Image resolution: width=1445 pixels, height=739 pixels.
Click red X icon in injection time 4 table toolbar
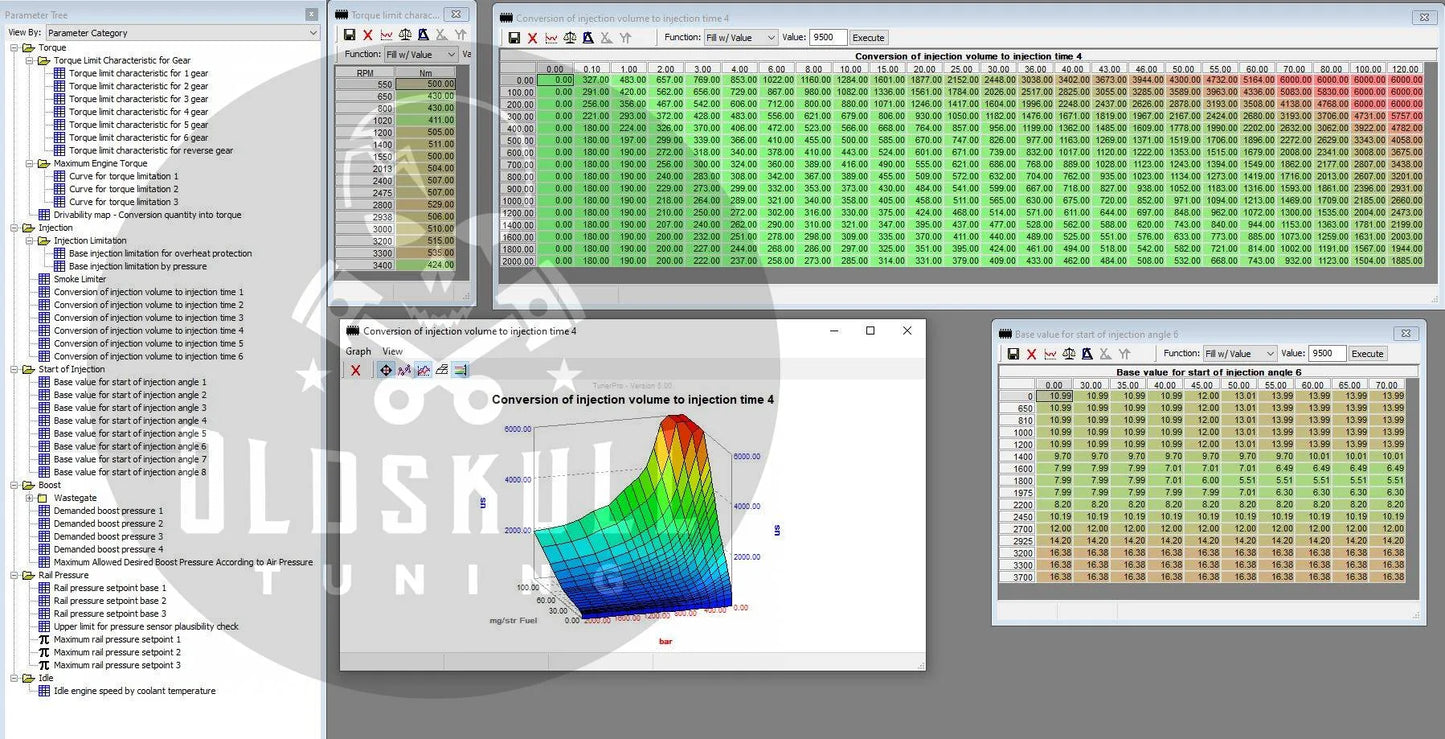coord(532,38)
